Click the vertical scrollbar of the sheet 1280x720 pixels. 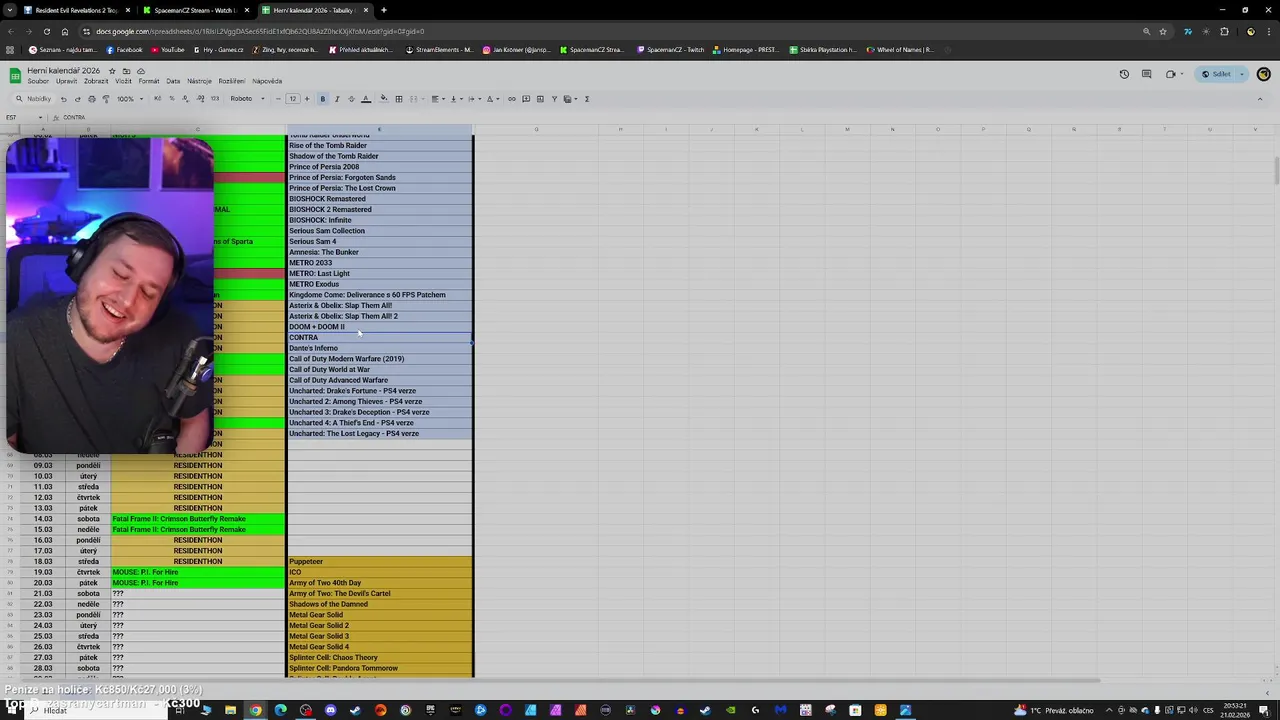click(x=1276, y=170)
